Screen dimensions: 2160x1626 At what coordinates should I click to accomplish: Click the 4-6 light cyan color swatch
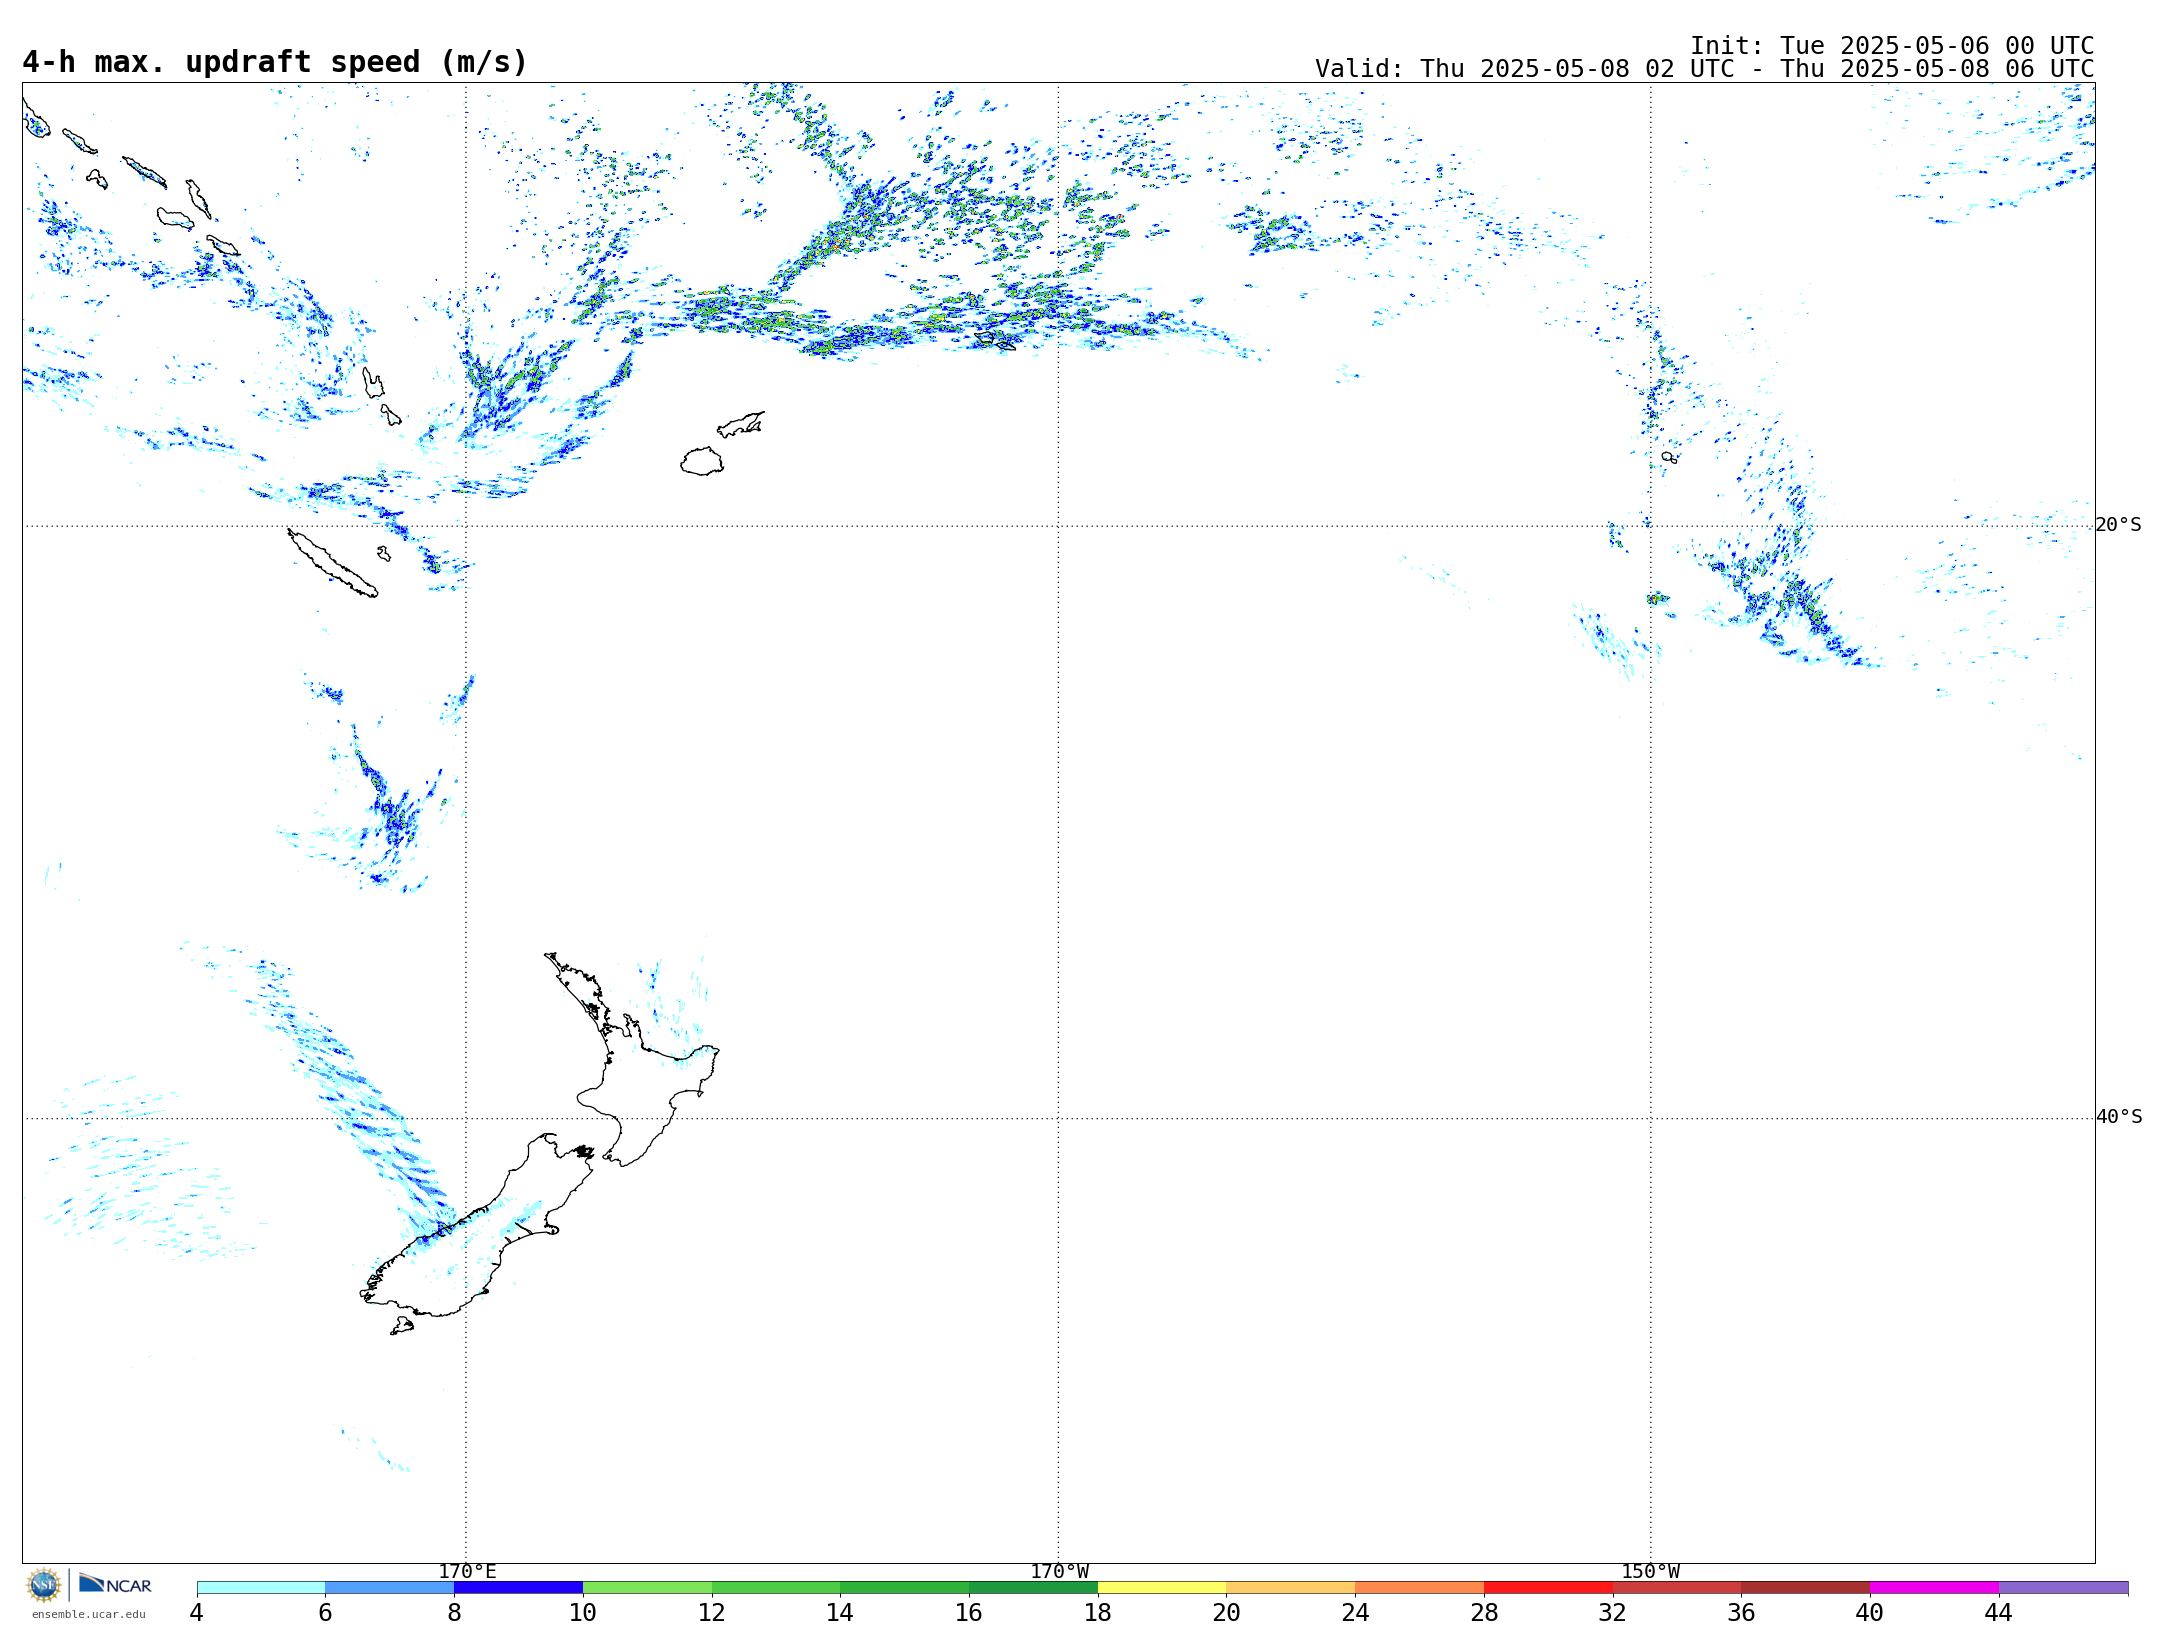(261, 1588)
